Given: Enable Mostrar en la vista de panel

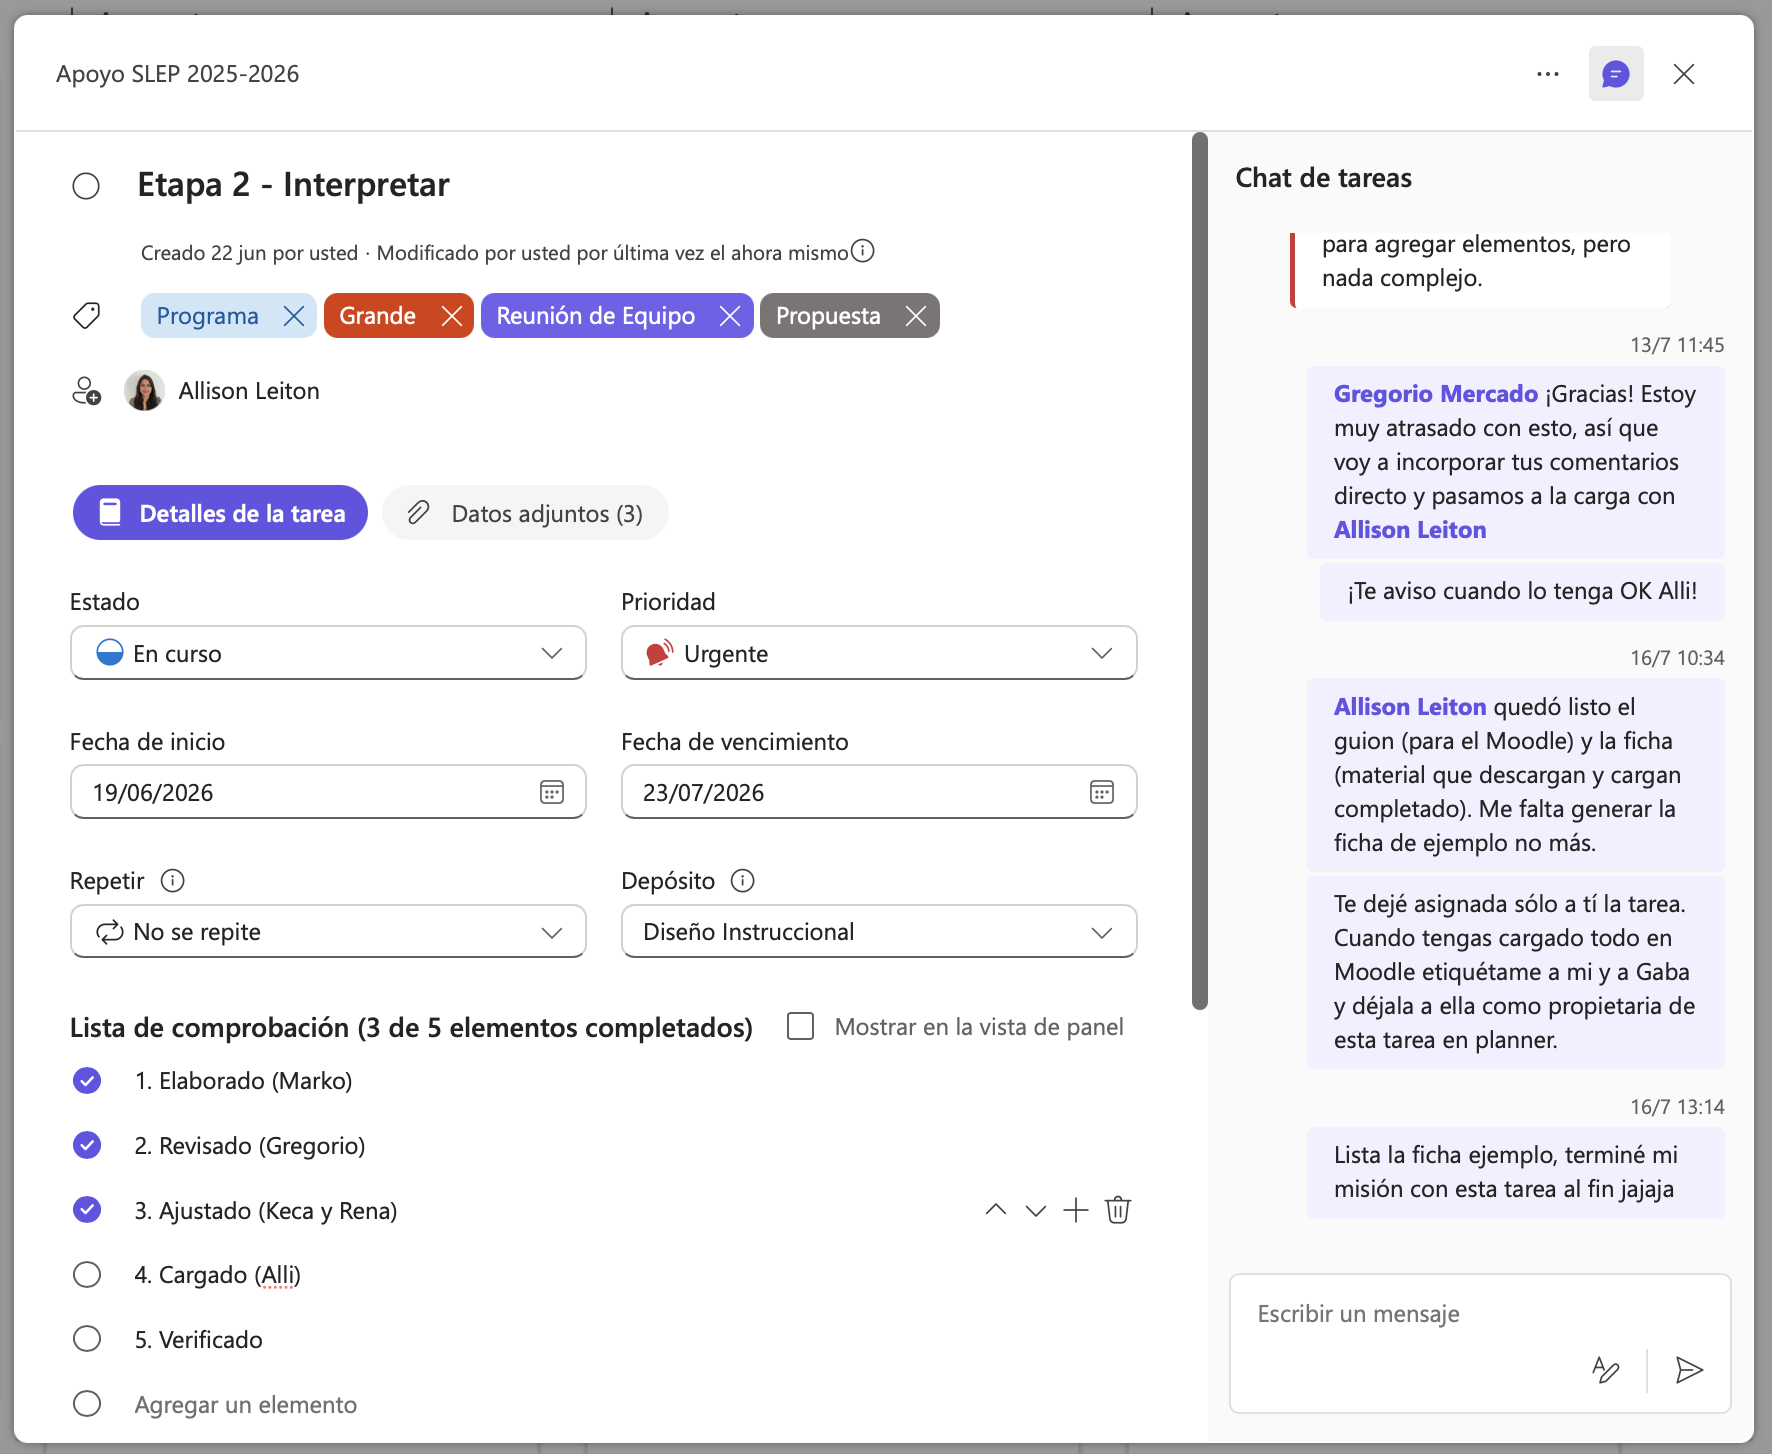Looking at the screenshot, I should click(801, 1027).
